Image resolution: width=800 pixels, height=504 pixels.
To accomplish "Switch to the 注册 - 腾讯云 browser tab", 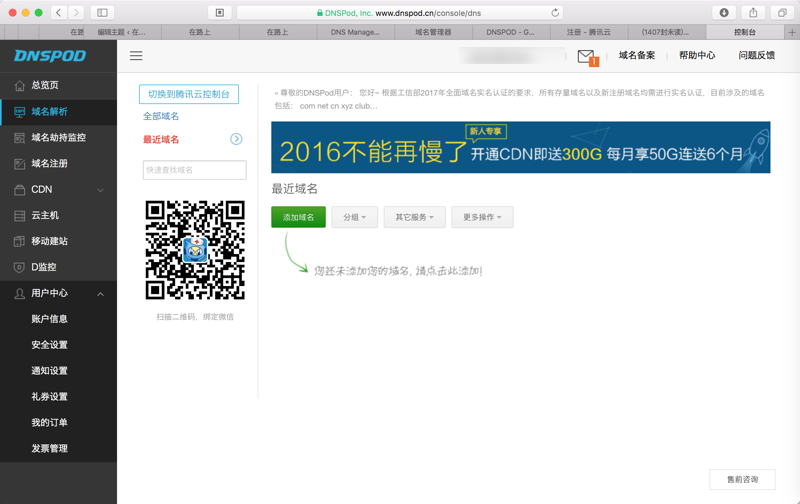I will [589, 32].
